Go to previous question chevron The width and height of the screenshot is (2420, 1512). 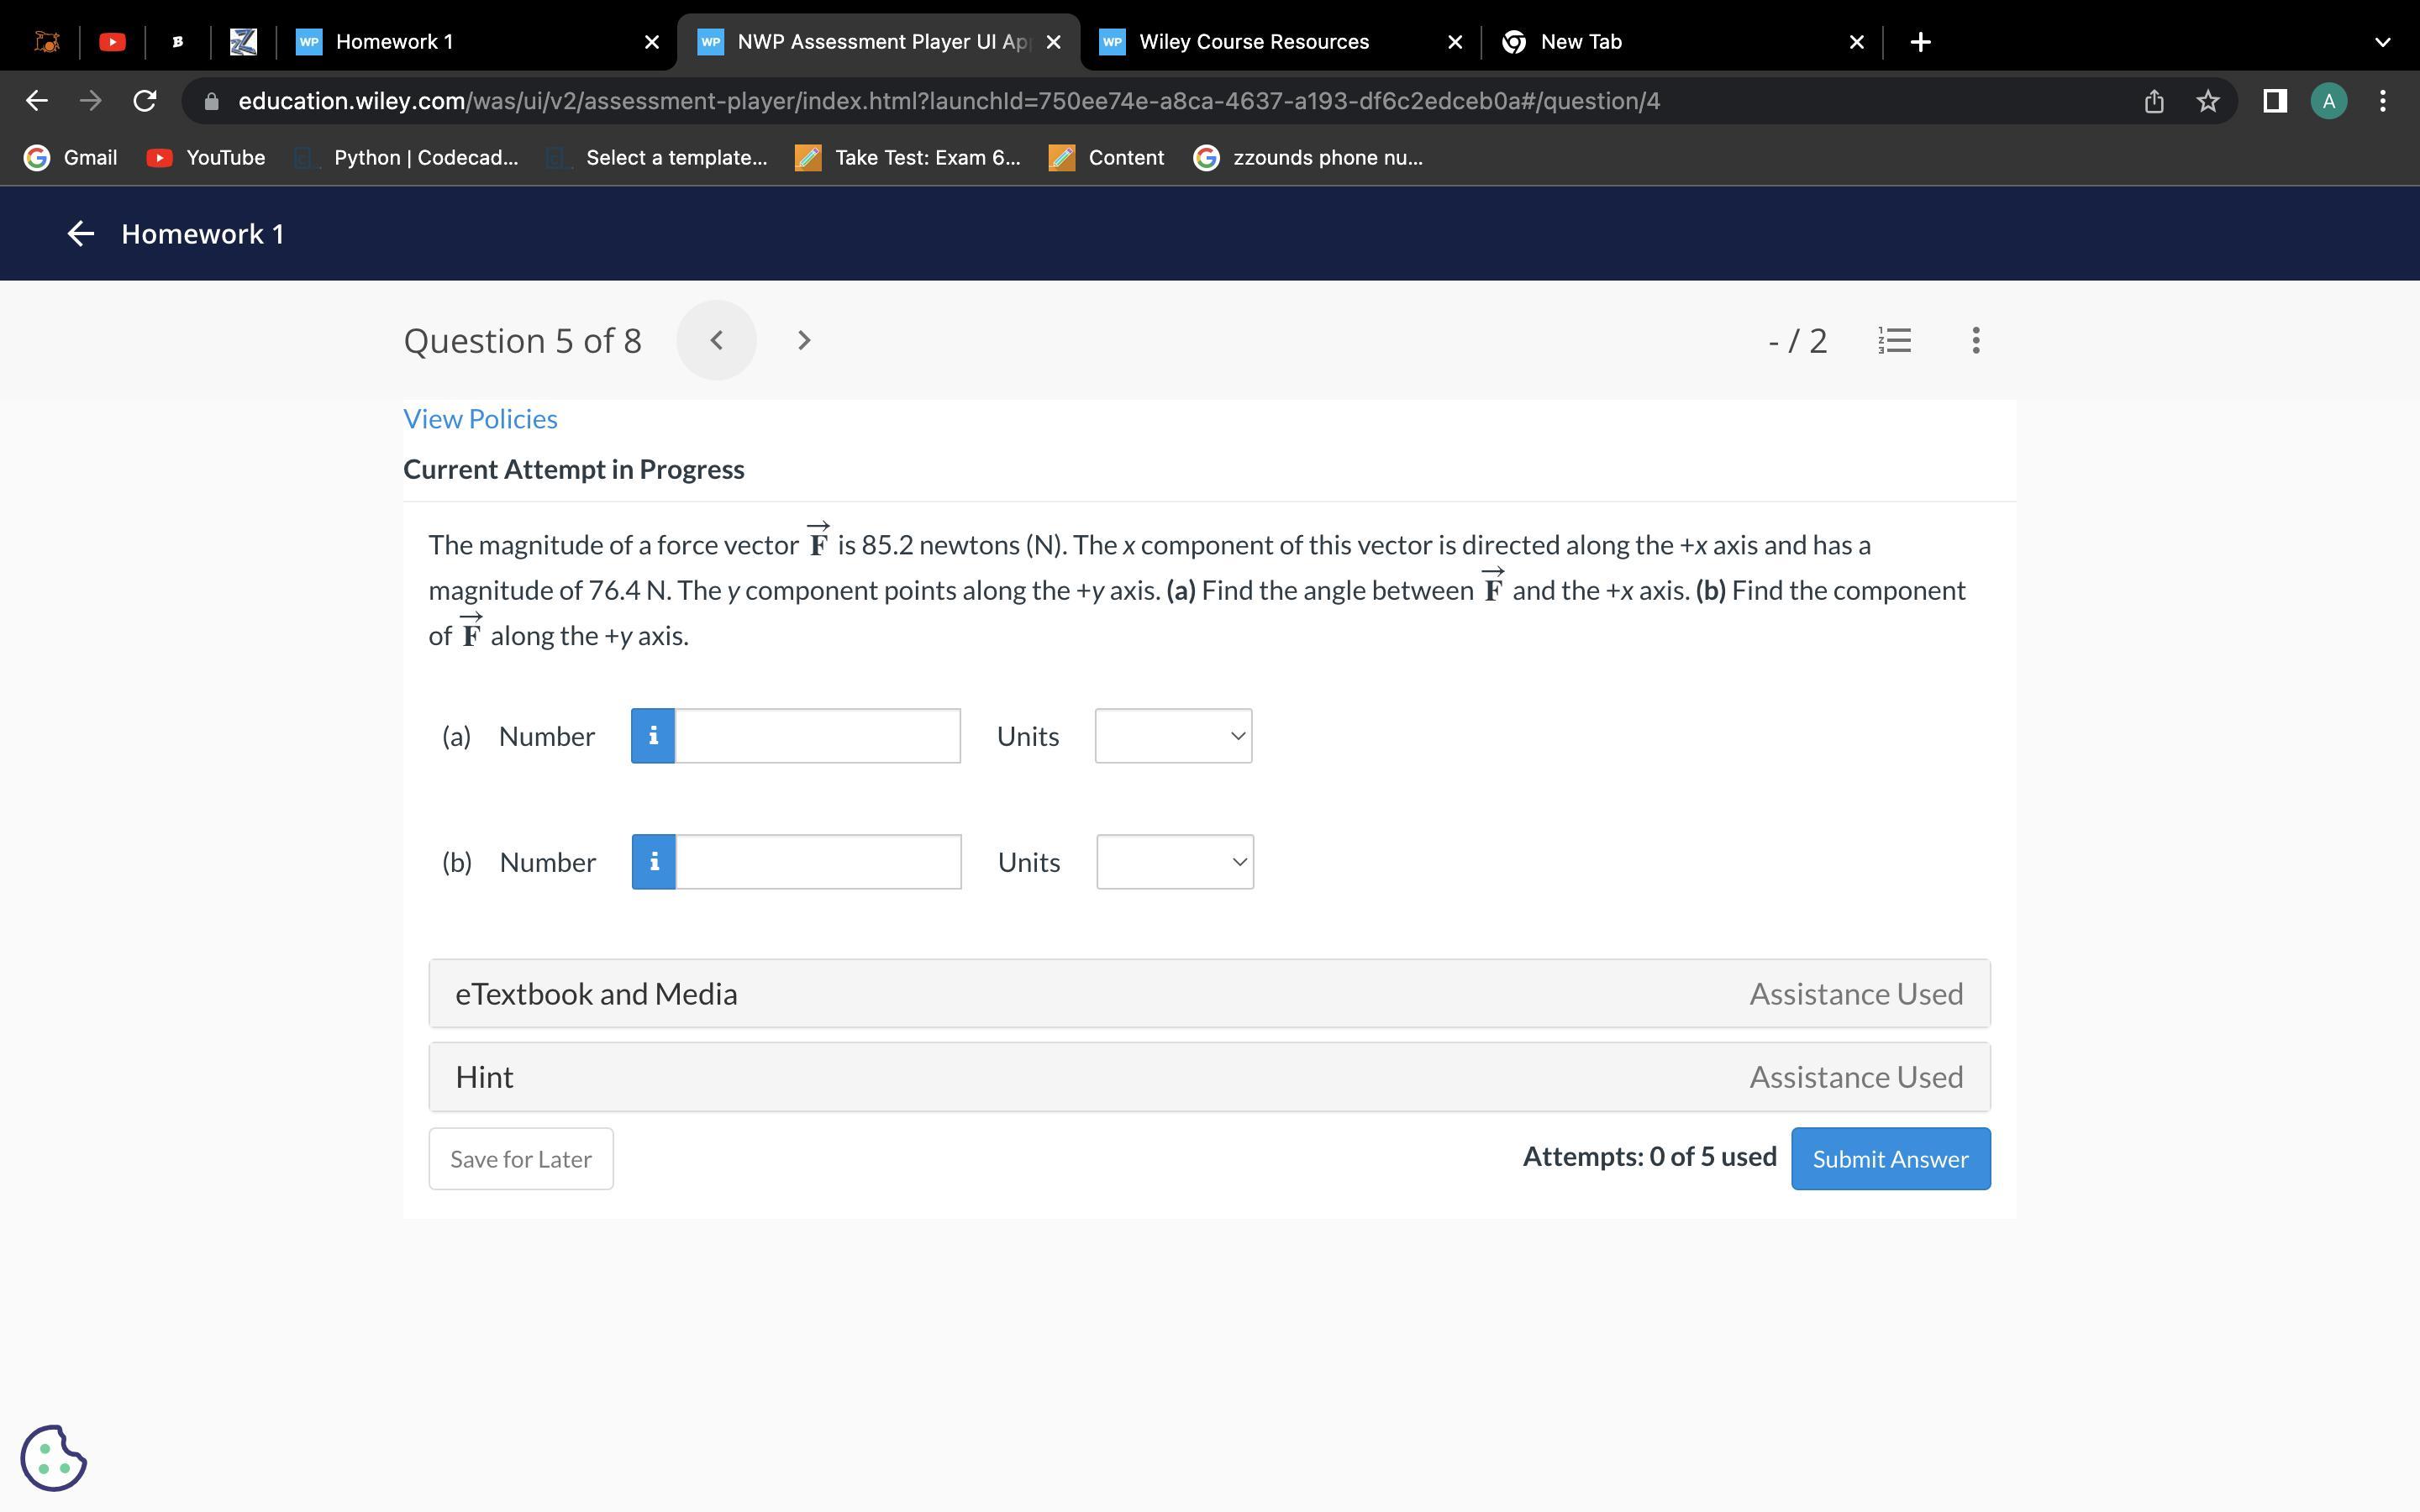(x=716, y=340)
